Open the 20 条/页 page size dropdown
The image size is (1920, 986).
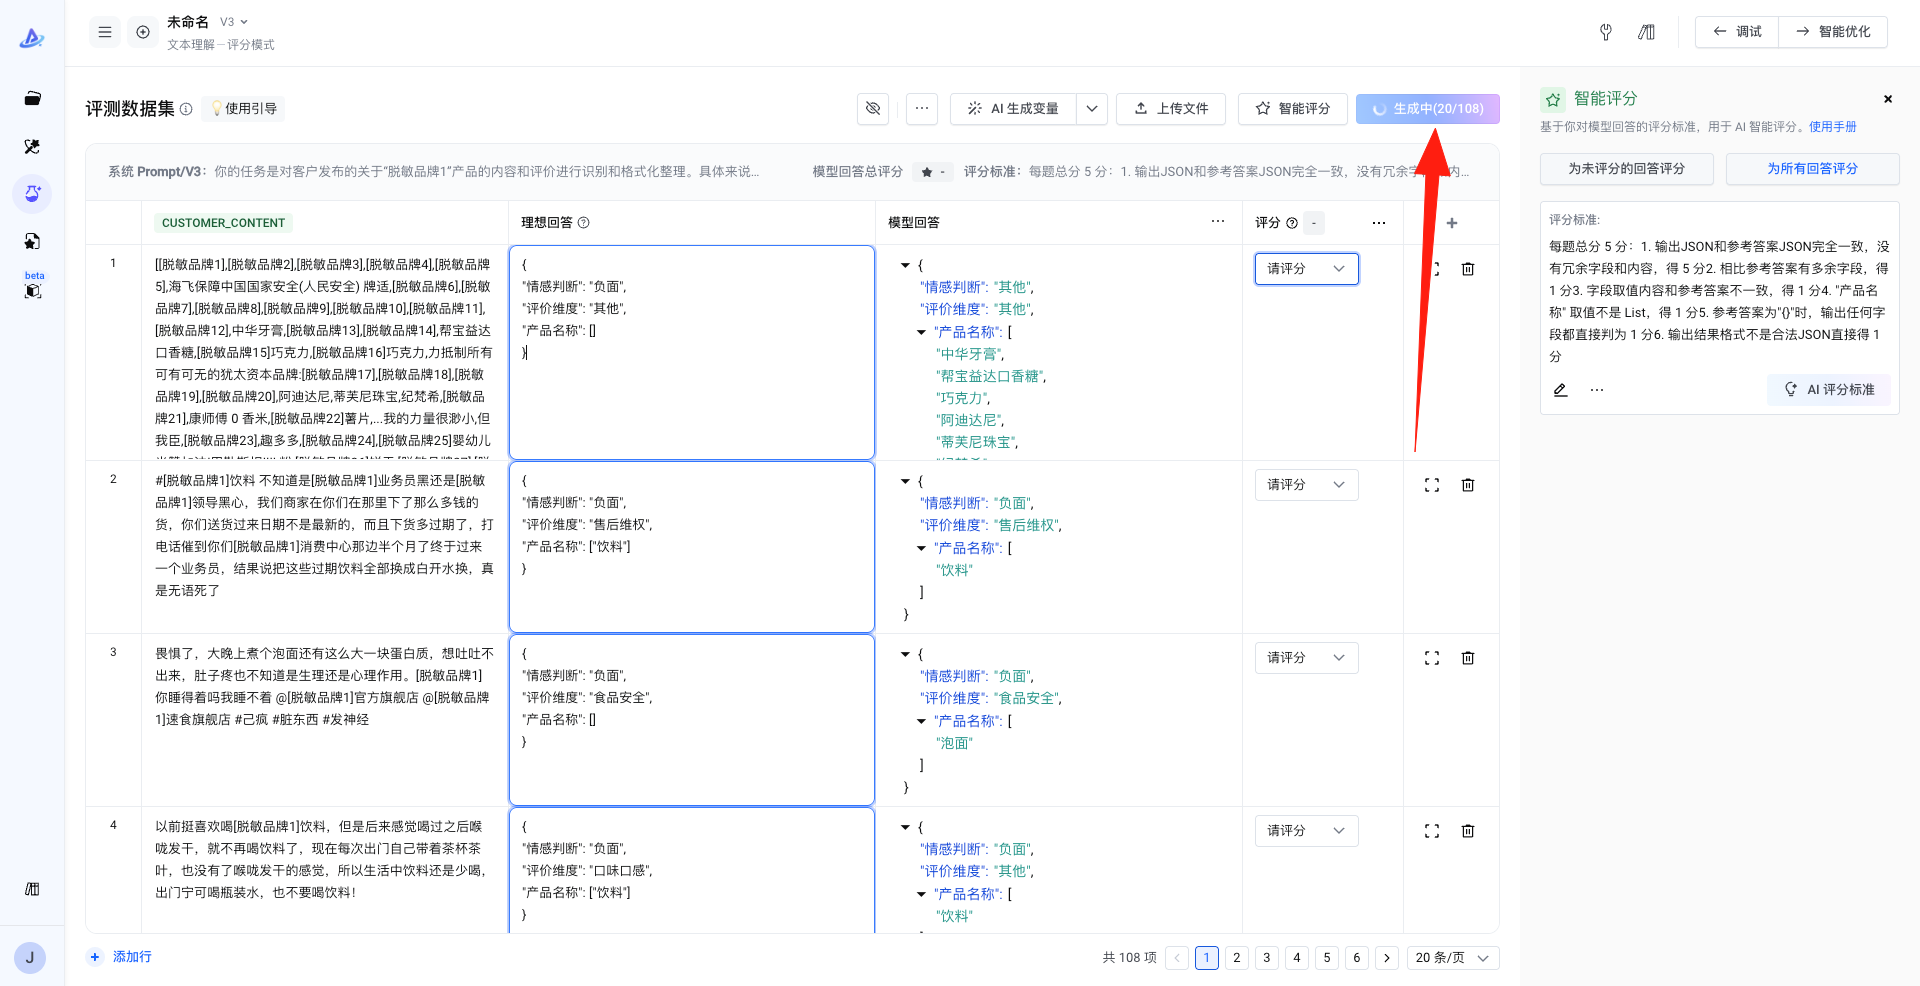pos(1453,958)
